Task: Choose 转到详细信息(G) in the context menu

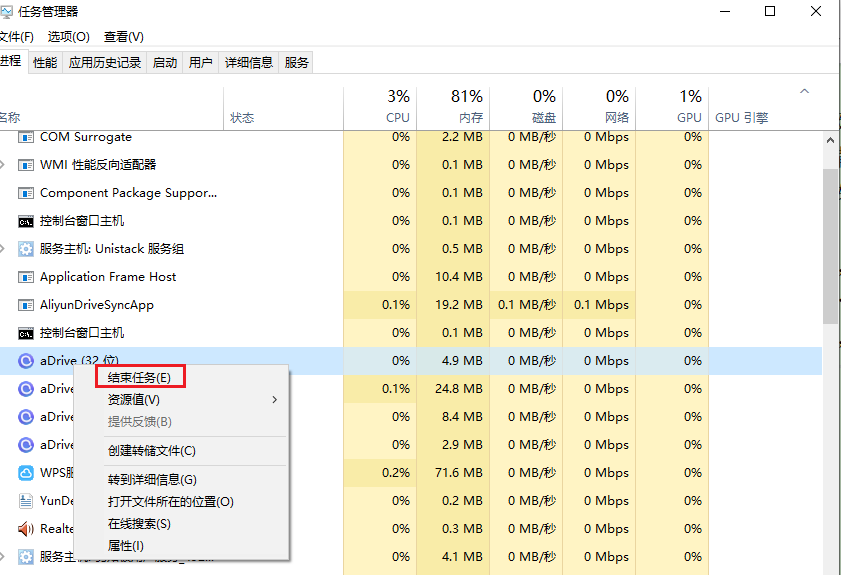Action: pyautogui.click(x=182, y=480)
